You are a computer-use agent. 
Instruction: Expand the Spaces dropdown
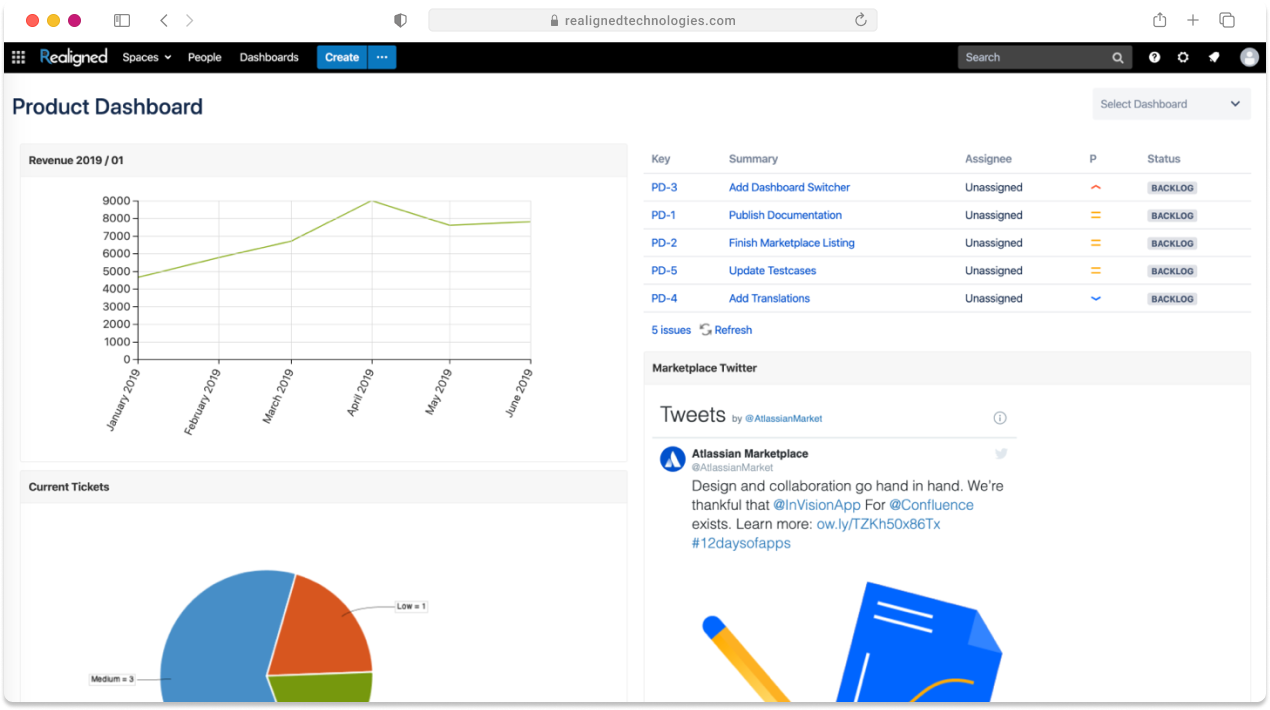coord(146,57)
